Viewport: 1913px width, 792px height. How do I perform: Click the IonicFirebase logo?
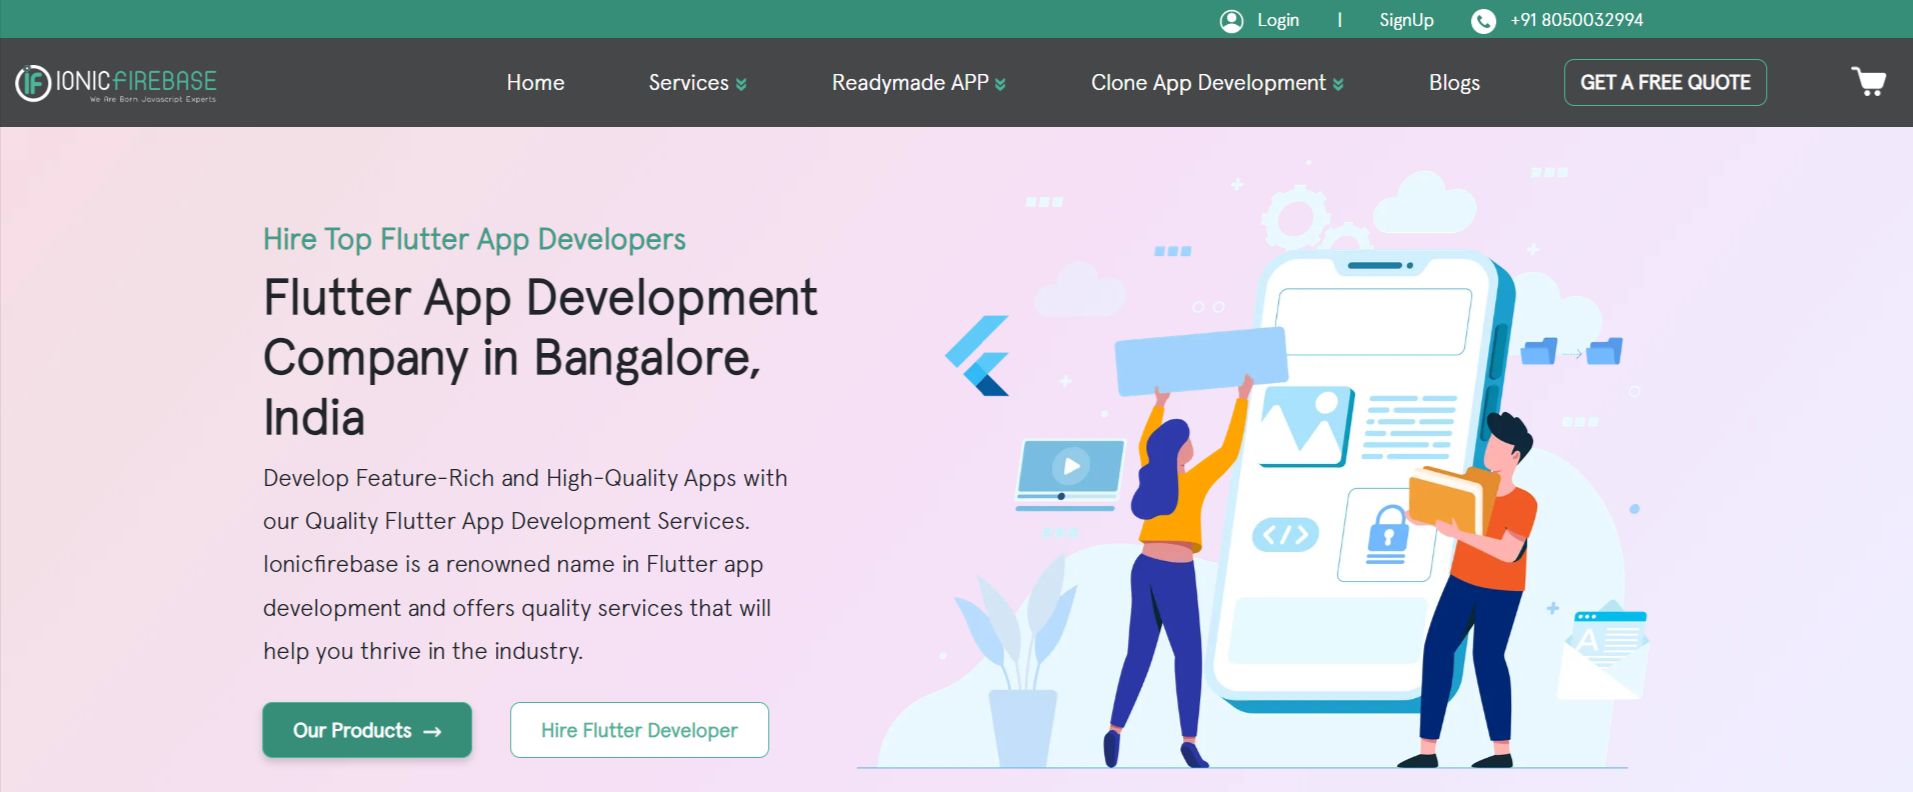116,83
